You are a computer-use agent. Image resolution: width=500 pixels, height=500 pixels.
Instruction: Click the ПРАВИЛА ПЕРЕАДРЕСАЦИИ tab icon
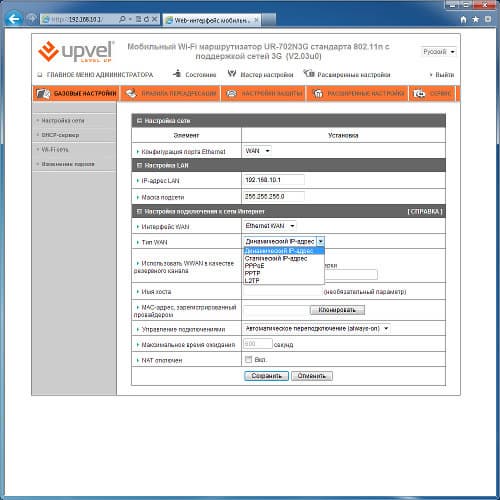[x=131, y=94]
